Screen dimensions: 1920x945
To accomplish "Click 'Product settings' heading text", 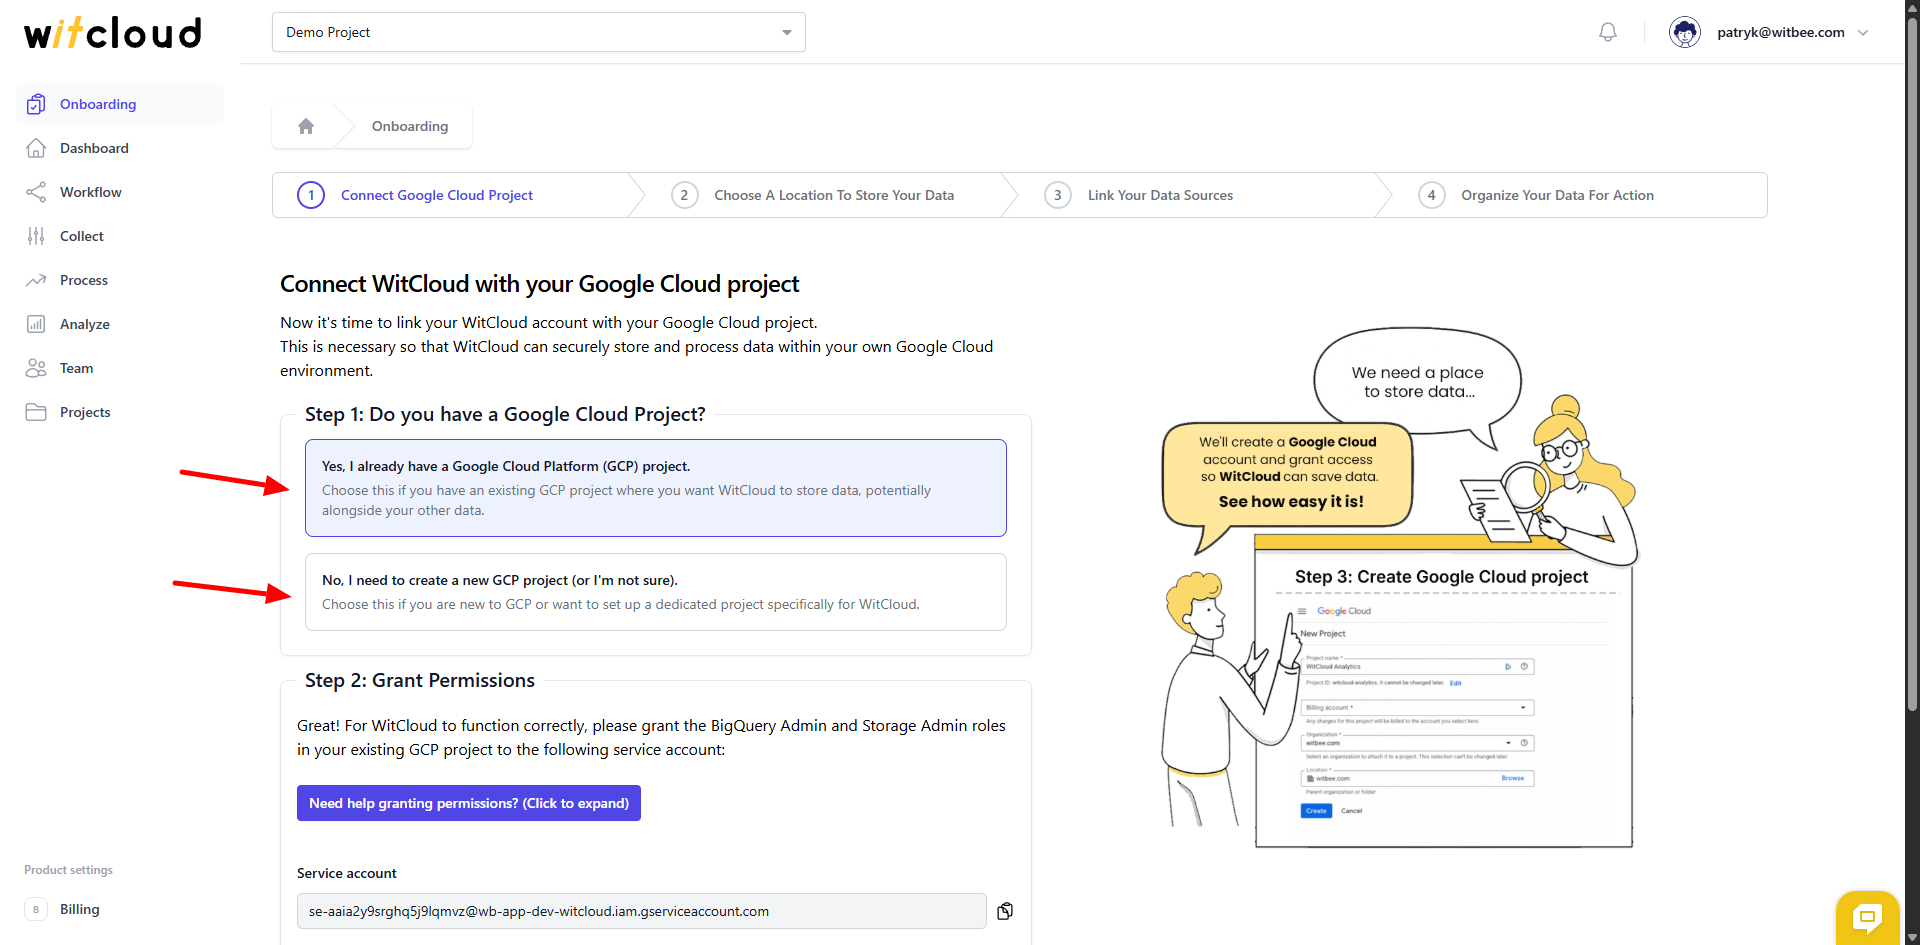I will 68,870.
